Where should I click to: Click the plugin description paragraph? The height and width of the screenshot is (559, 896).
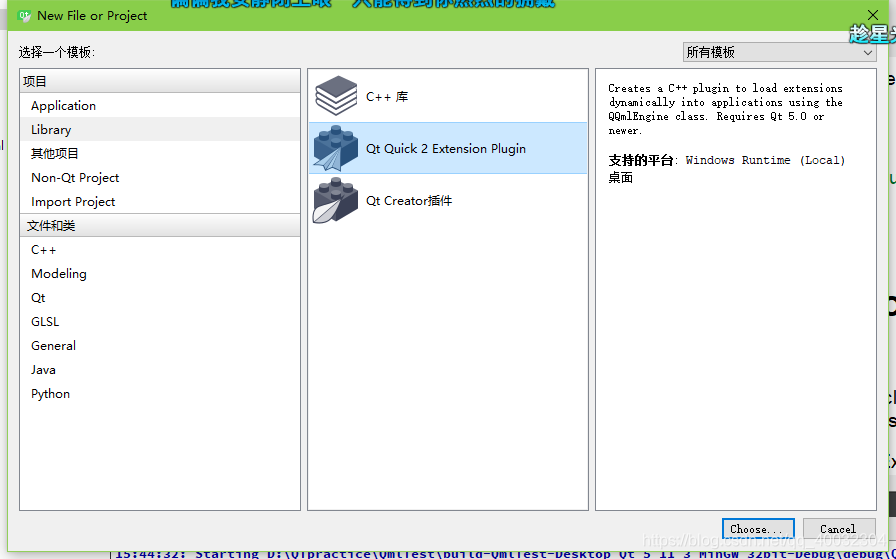[725, 109]
